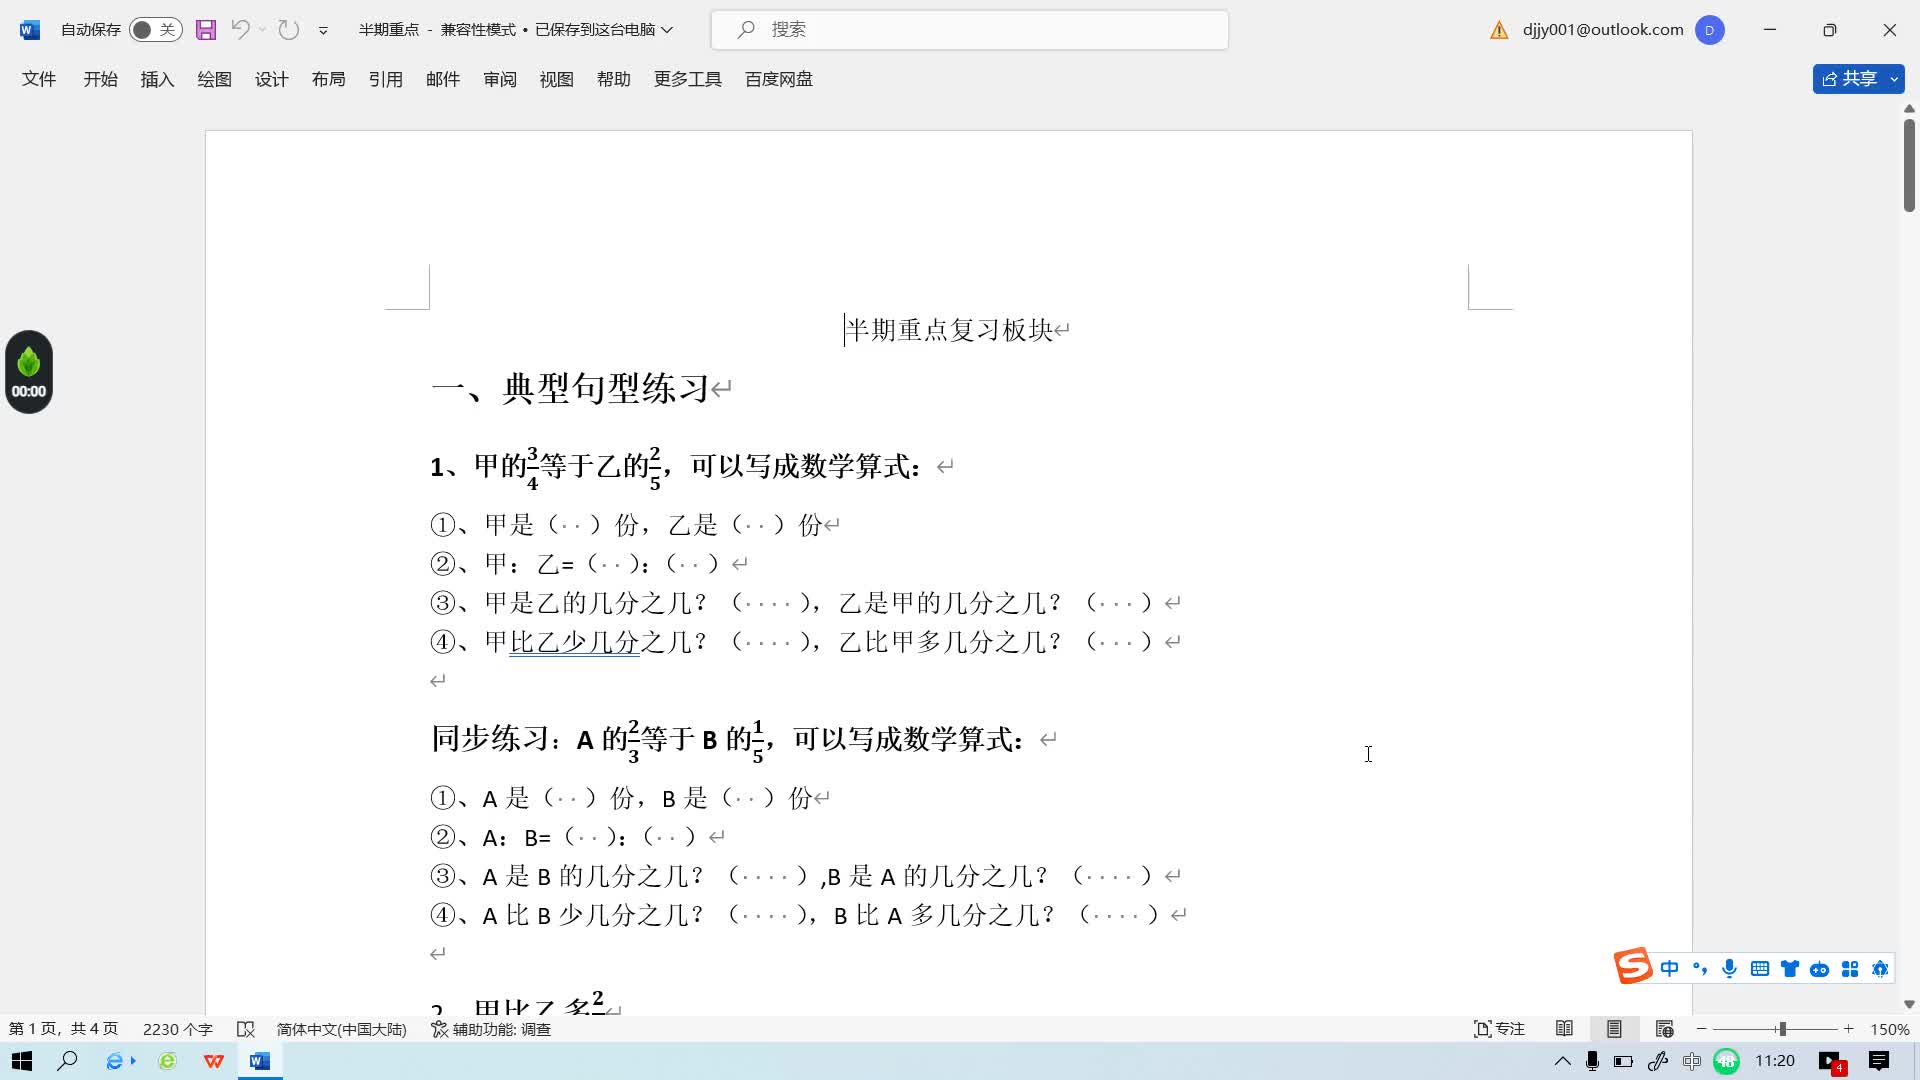1920x1080 pixels.
Task: Open the account warning triangle icon
Action: (x=1499, y=30)
